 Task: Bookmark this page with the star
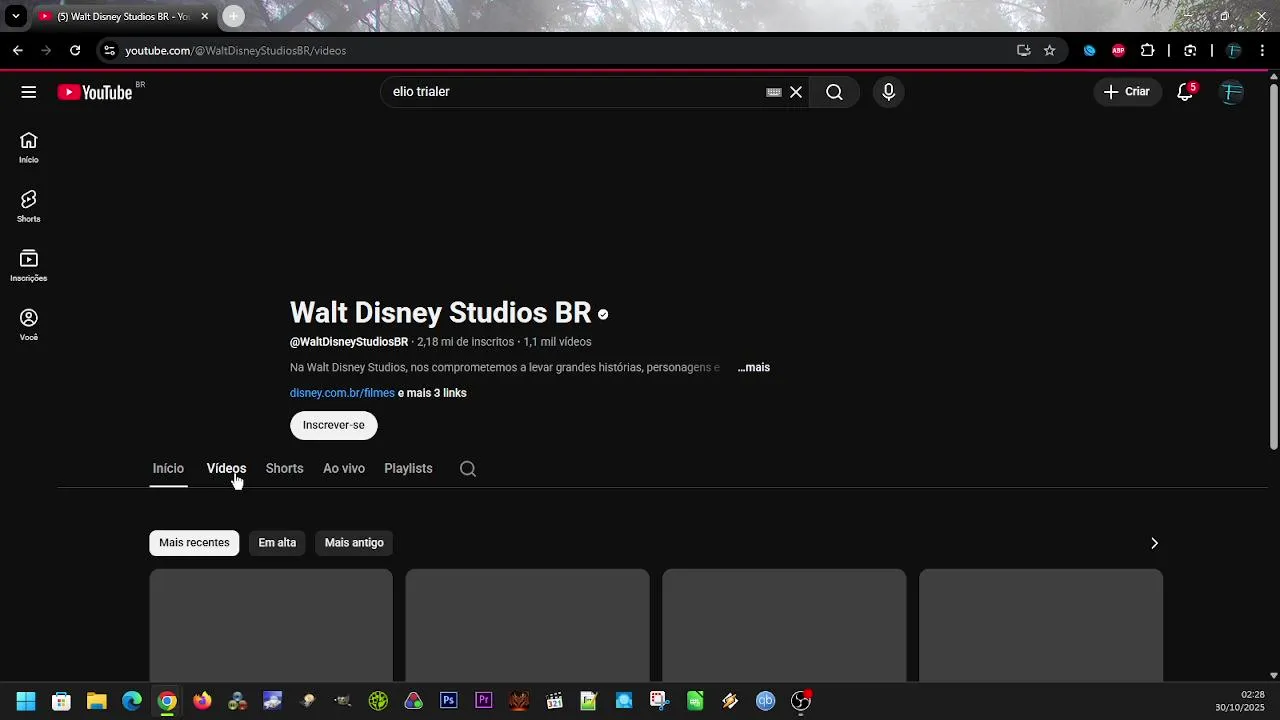[x=1049, y=50]
